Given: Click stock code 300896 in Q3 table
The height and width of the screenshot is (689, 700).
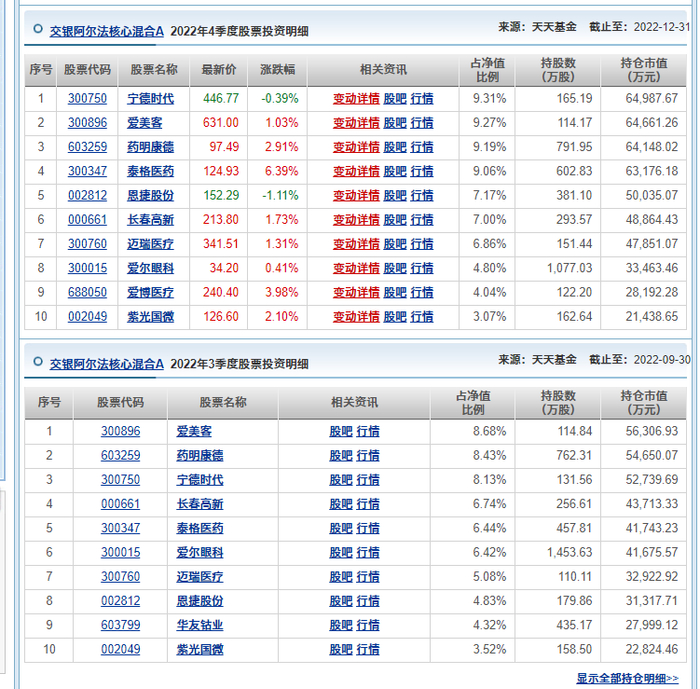Looking at the screenshot, I should pos(120,431).
